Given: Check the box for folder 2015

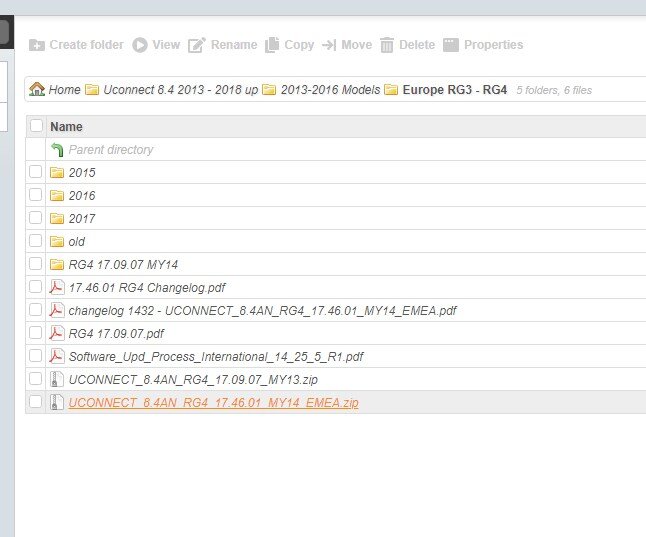Looking at the screenshot, I should pos(35,171).
